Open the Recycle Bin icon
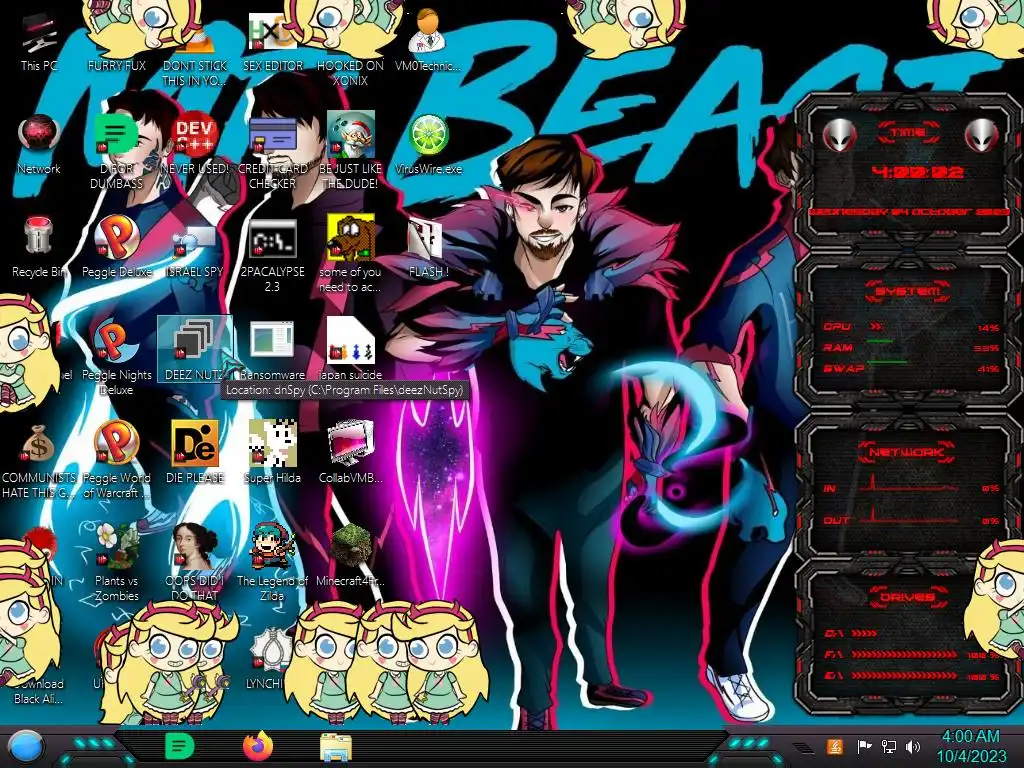 [x=39, y=247]
